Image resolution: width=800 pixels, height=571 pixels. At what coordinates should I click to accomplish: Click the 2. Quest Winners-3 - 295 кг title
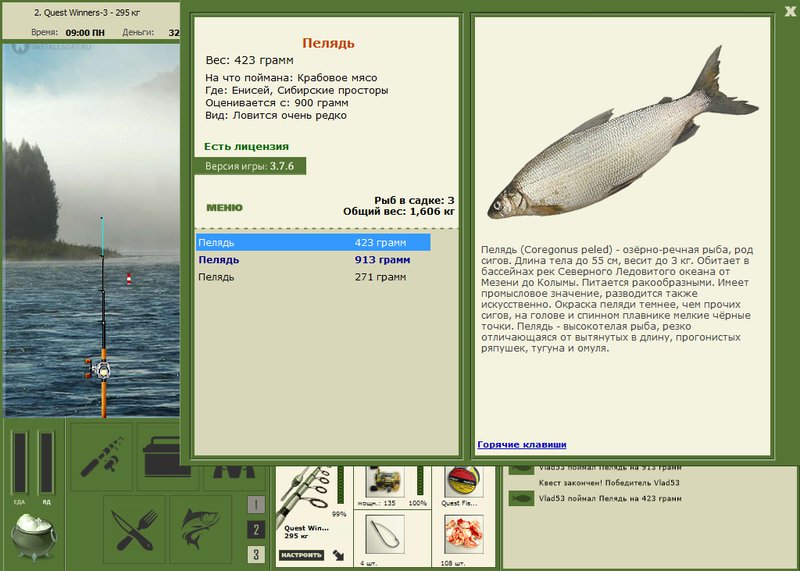pyautogui.click(x=87, y=13)
